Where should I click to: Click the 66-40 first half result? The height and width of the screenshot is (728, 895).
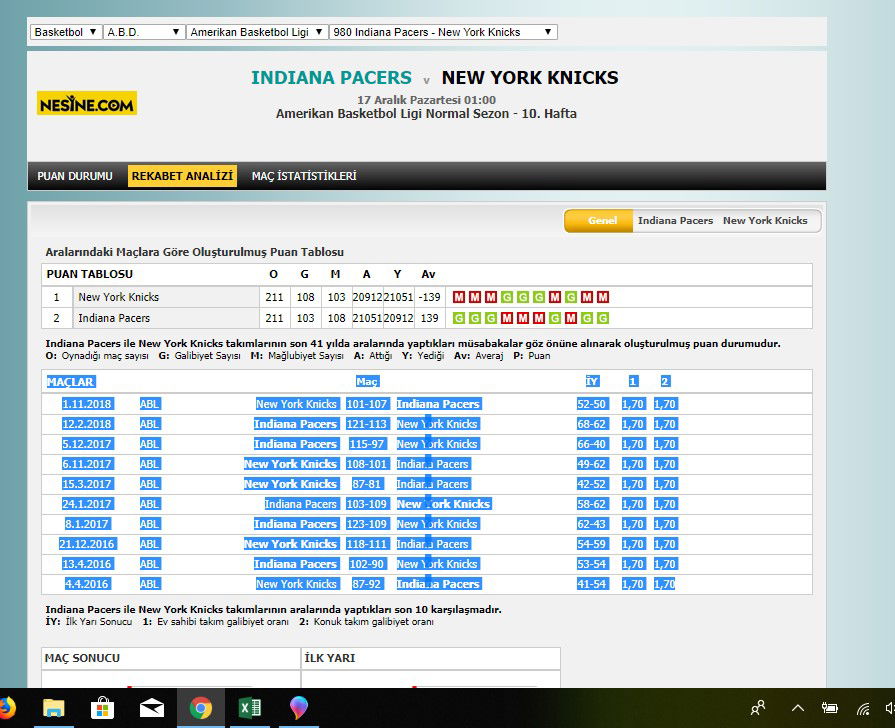coord(591,444)
